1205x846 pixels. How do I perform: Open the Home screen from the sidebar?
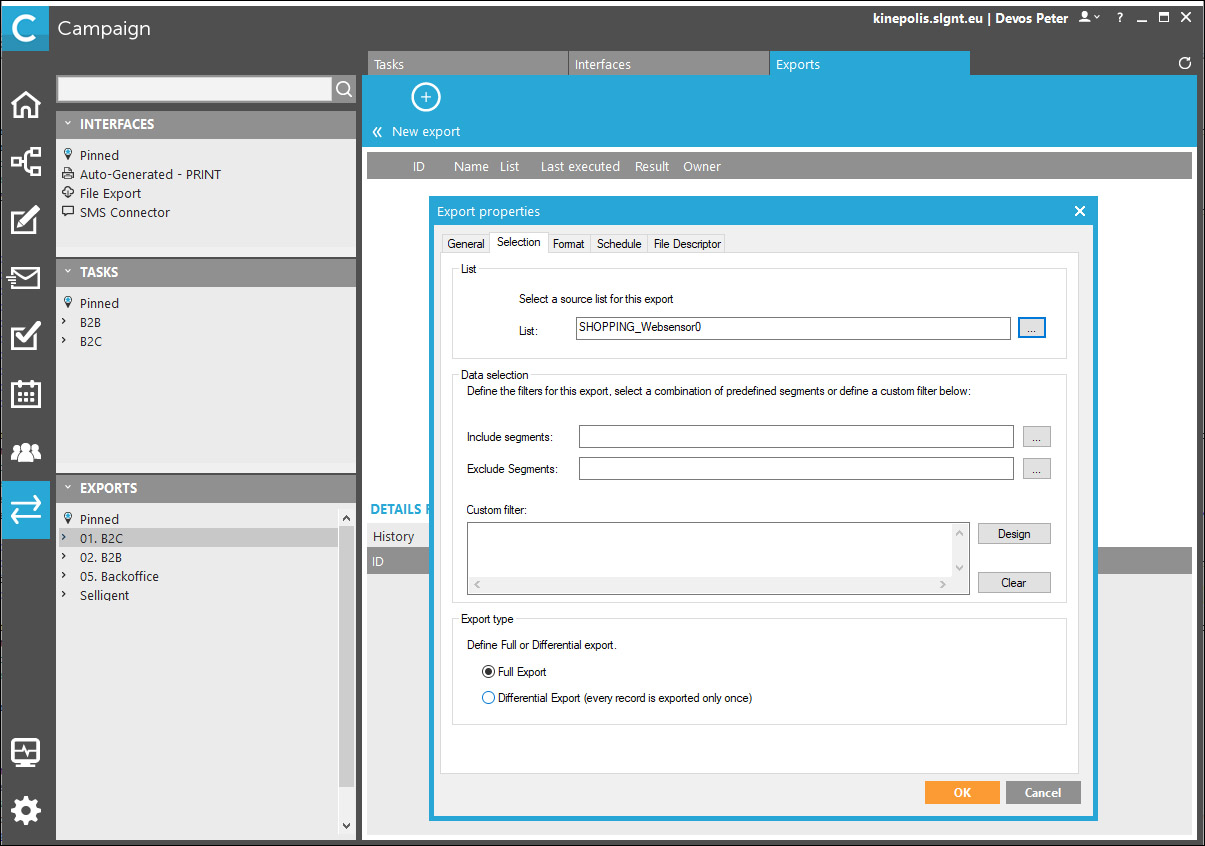click(x=25, y=105)
